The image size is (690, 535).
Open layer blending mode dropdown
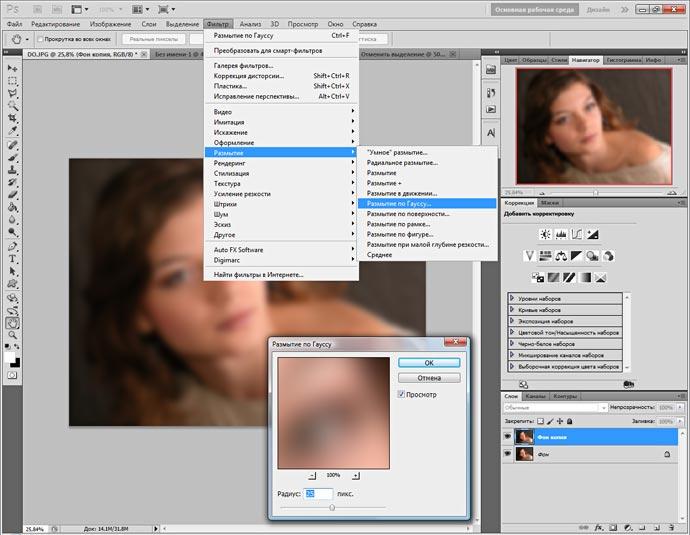pyautogui.click(x=555, y=408)
